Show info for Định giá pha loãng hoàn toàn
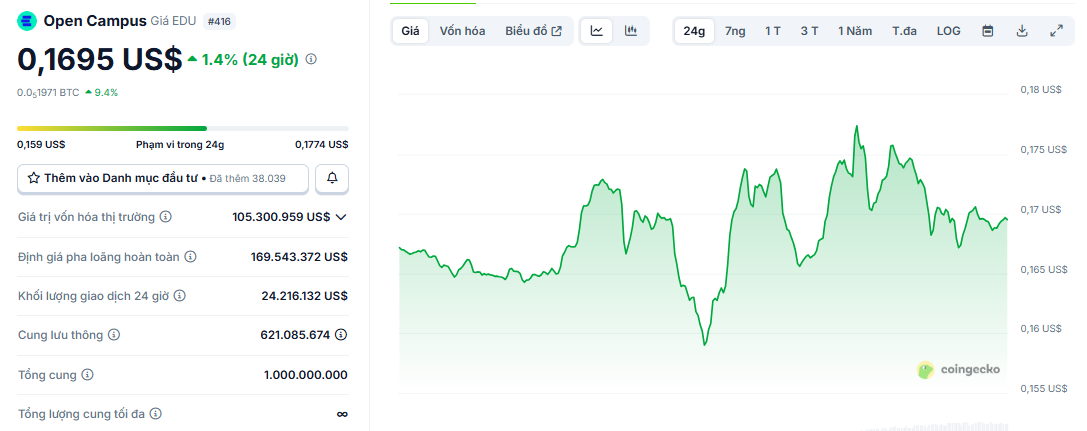The width and height of the screenshot is (1087, 431). pos(191,257)
